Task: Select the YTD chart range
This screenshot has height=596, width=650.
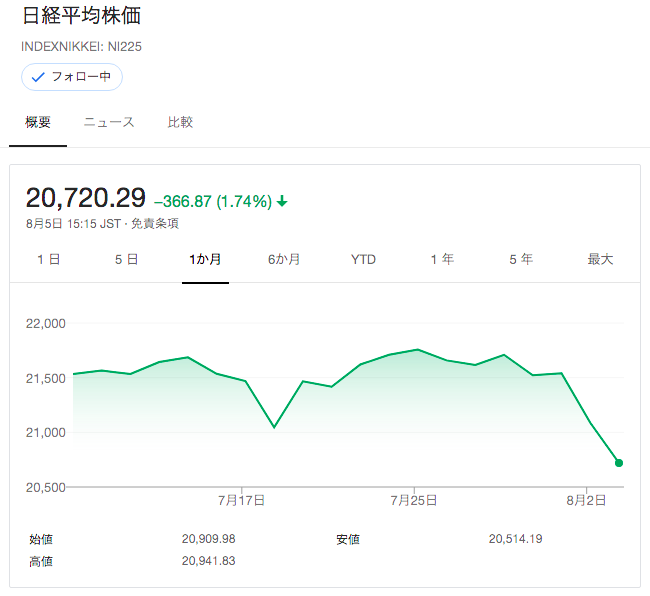Action: click(x=363, y=259)
